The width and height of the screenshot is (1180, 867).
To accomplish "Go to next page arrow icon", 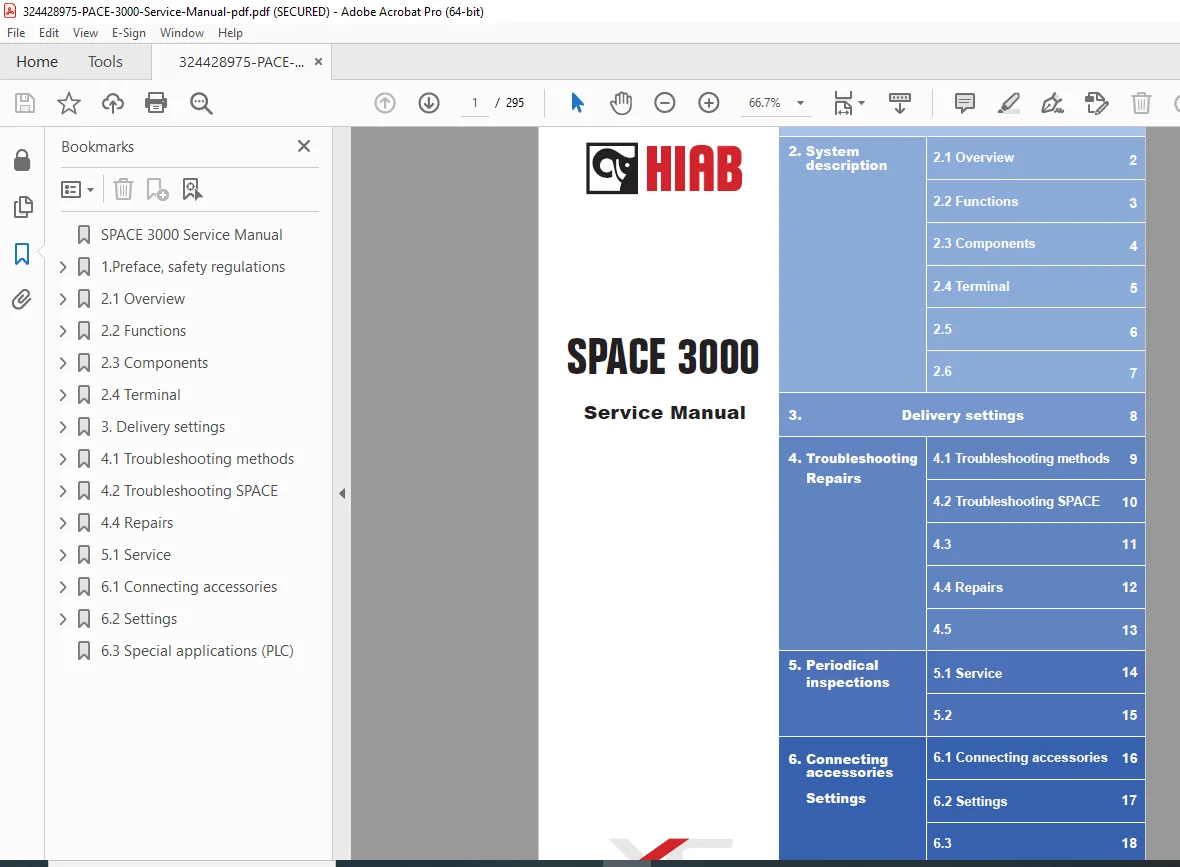I will 429,103.
